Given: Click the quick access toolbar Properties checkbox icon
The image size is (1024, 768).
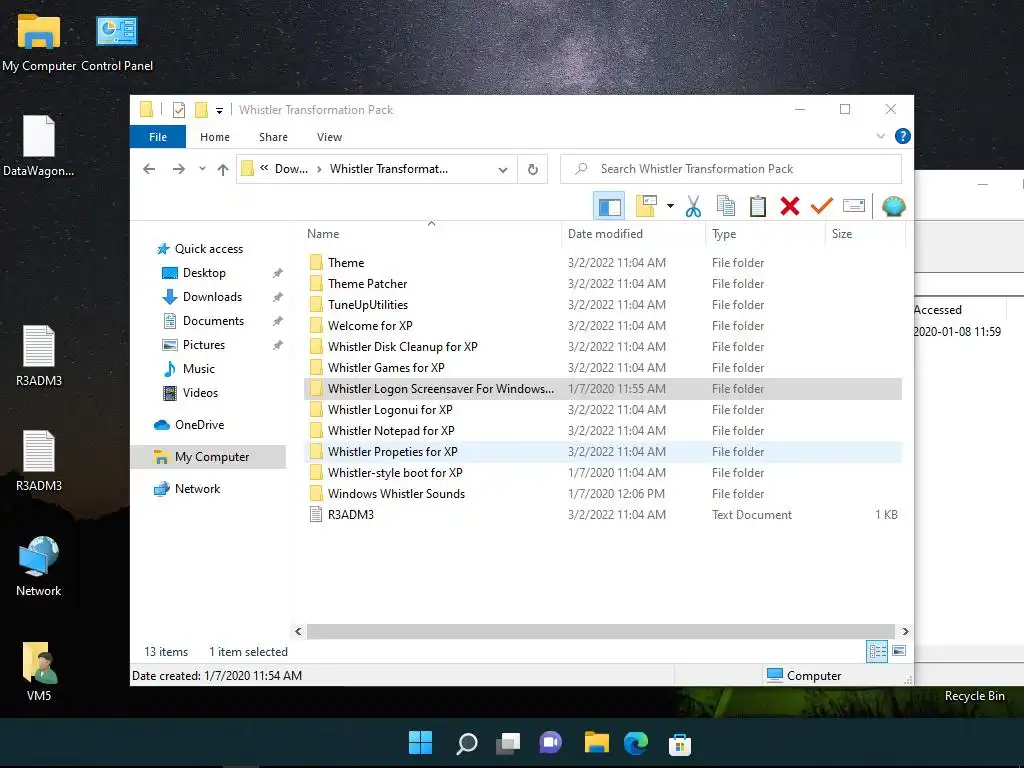Looking at the screenshot, I should point(178,110).
